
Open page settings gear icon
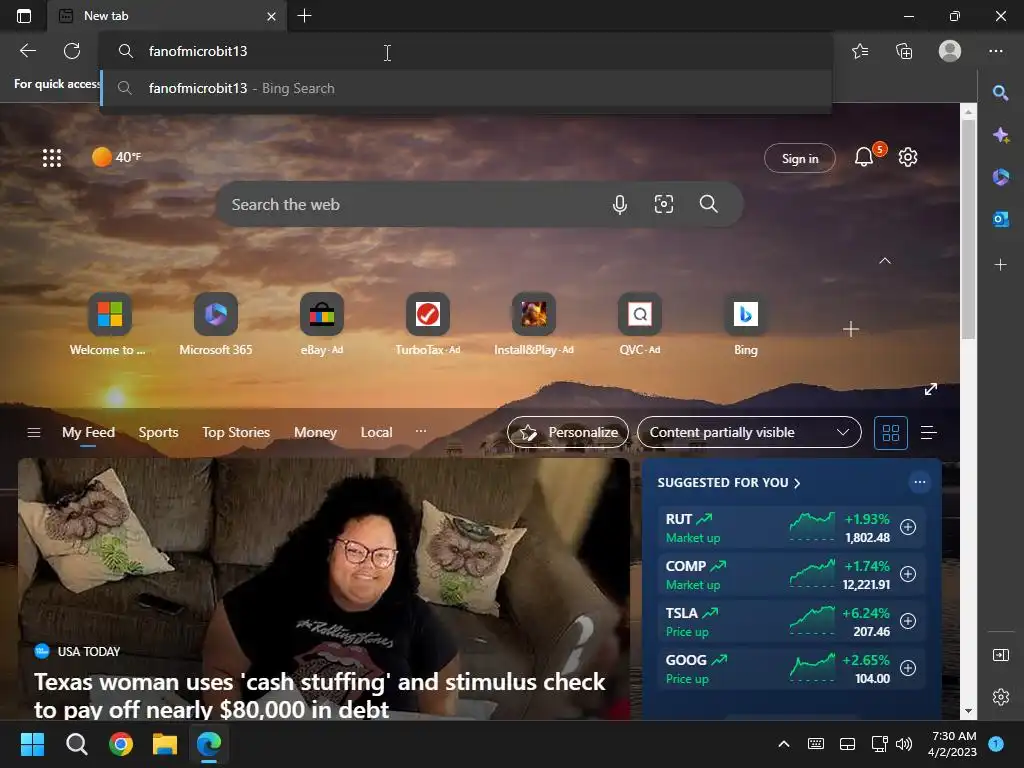tap(908, 157)
